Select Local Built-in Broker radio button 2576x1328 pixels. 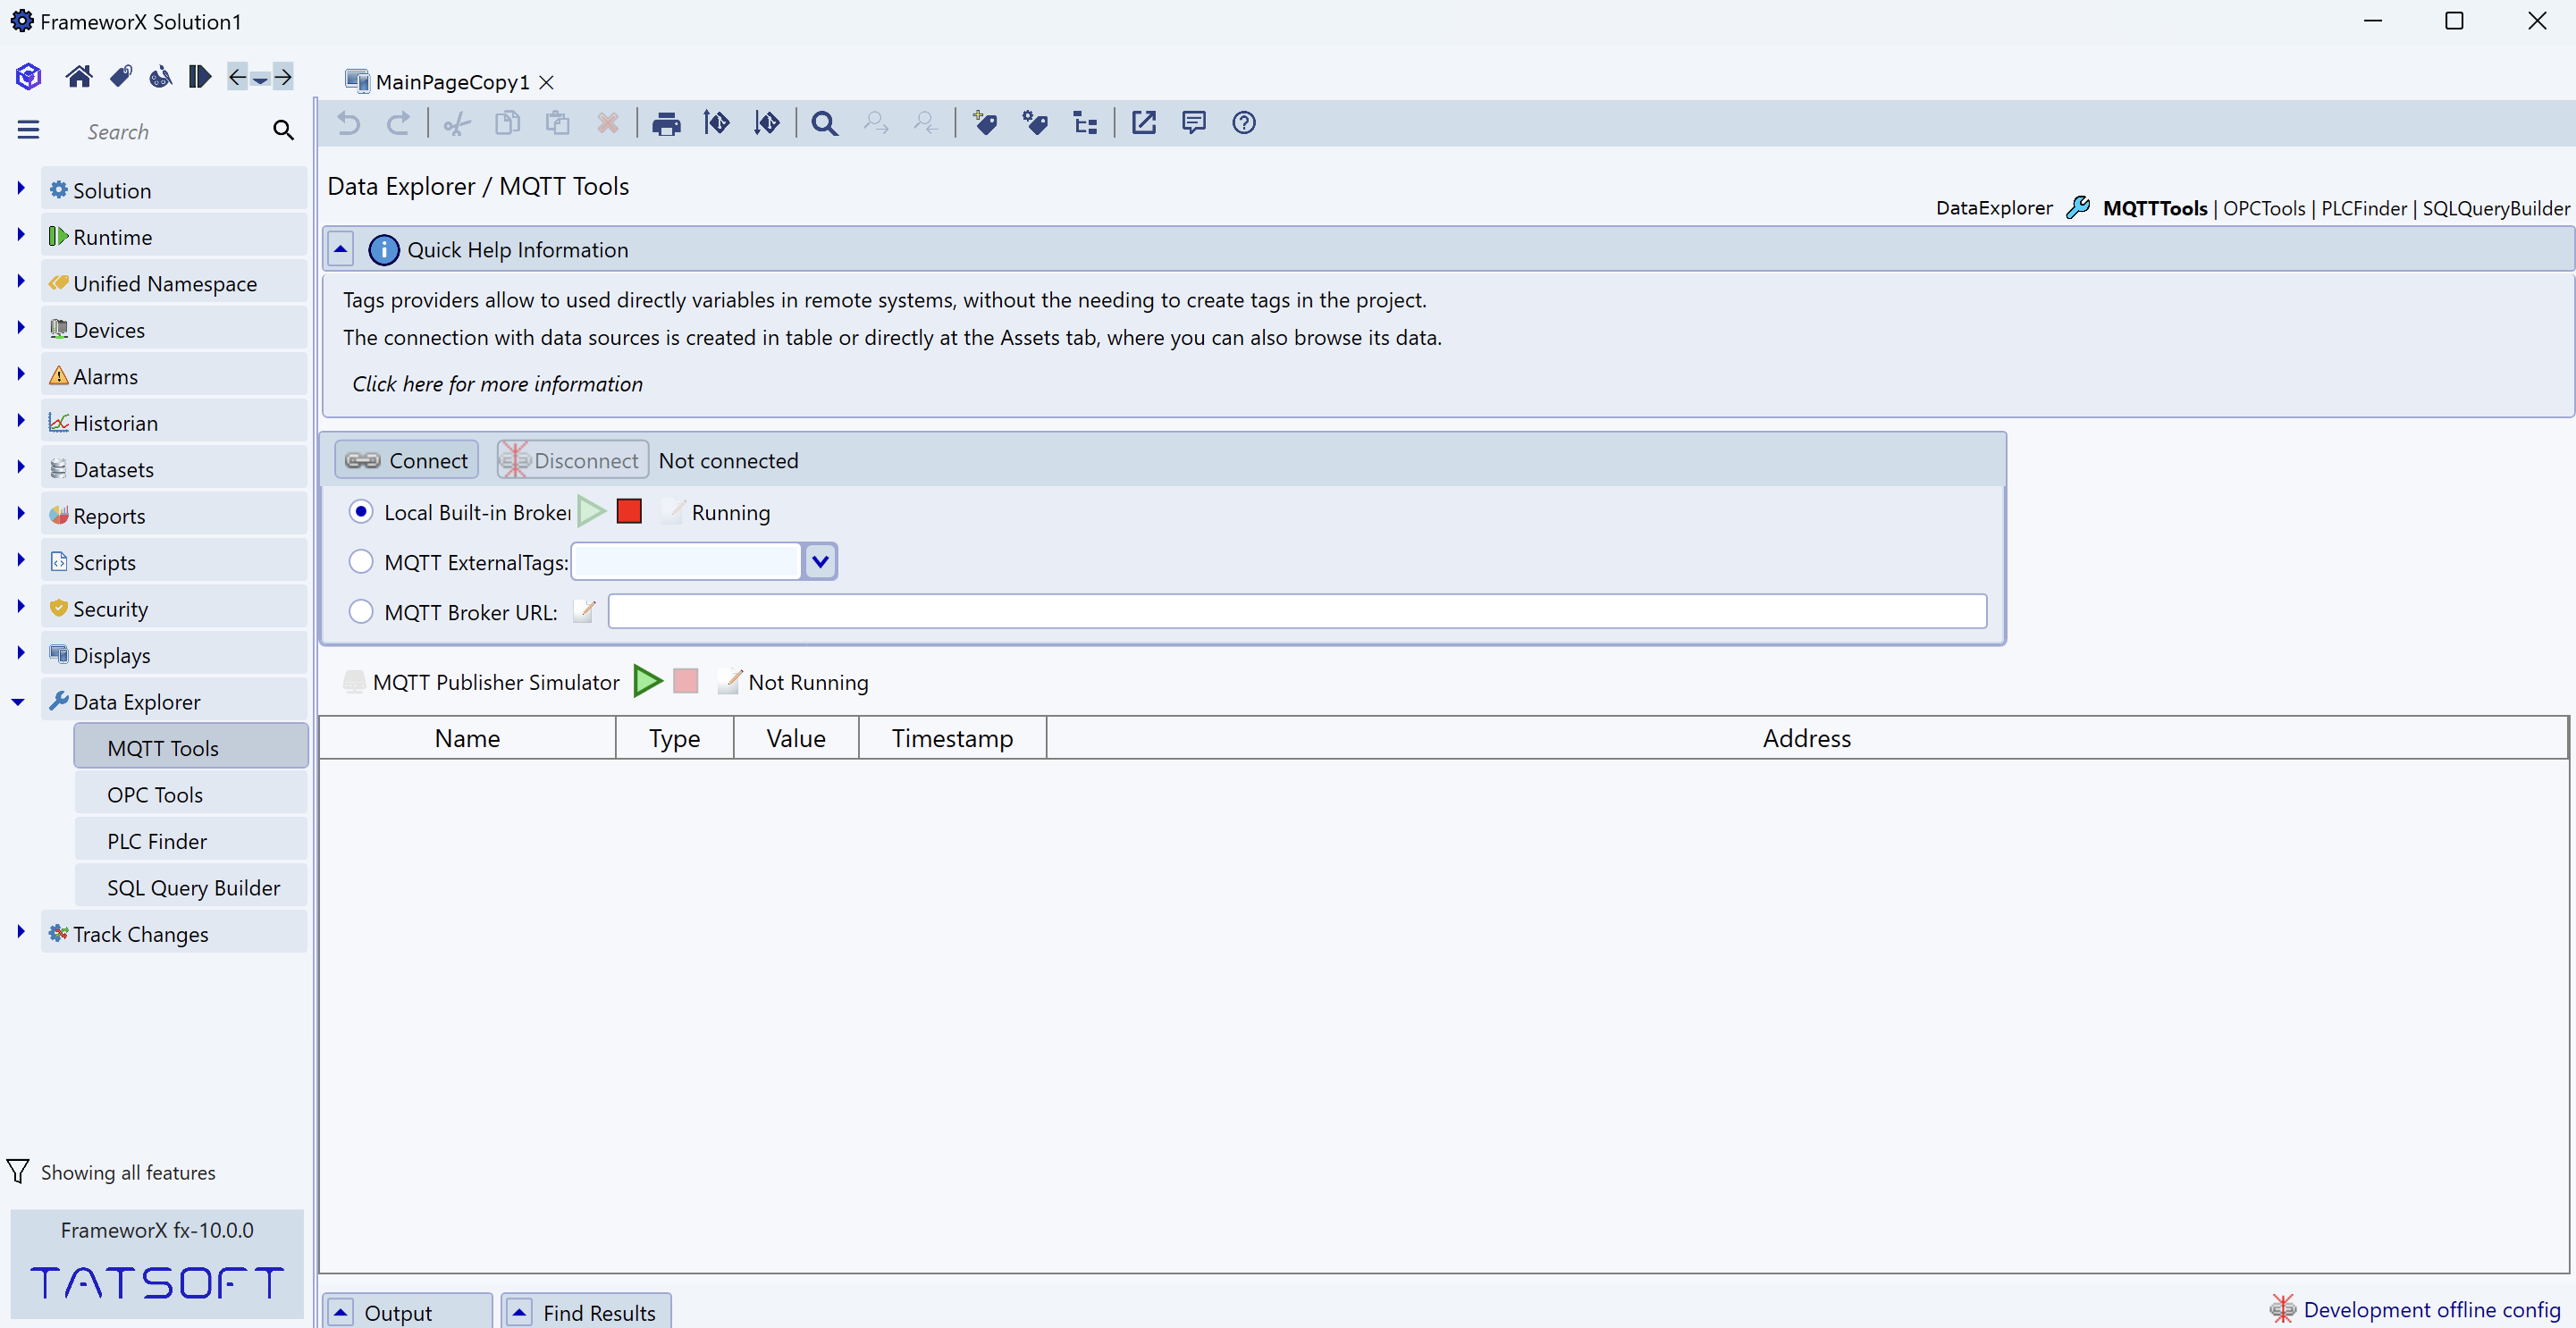(x=361, y=512)
